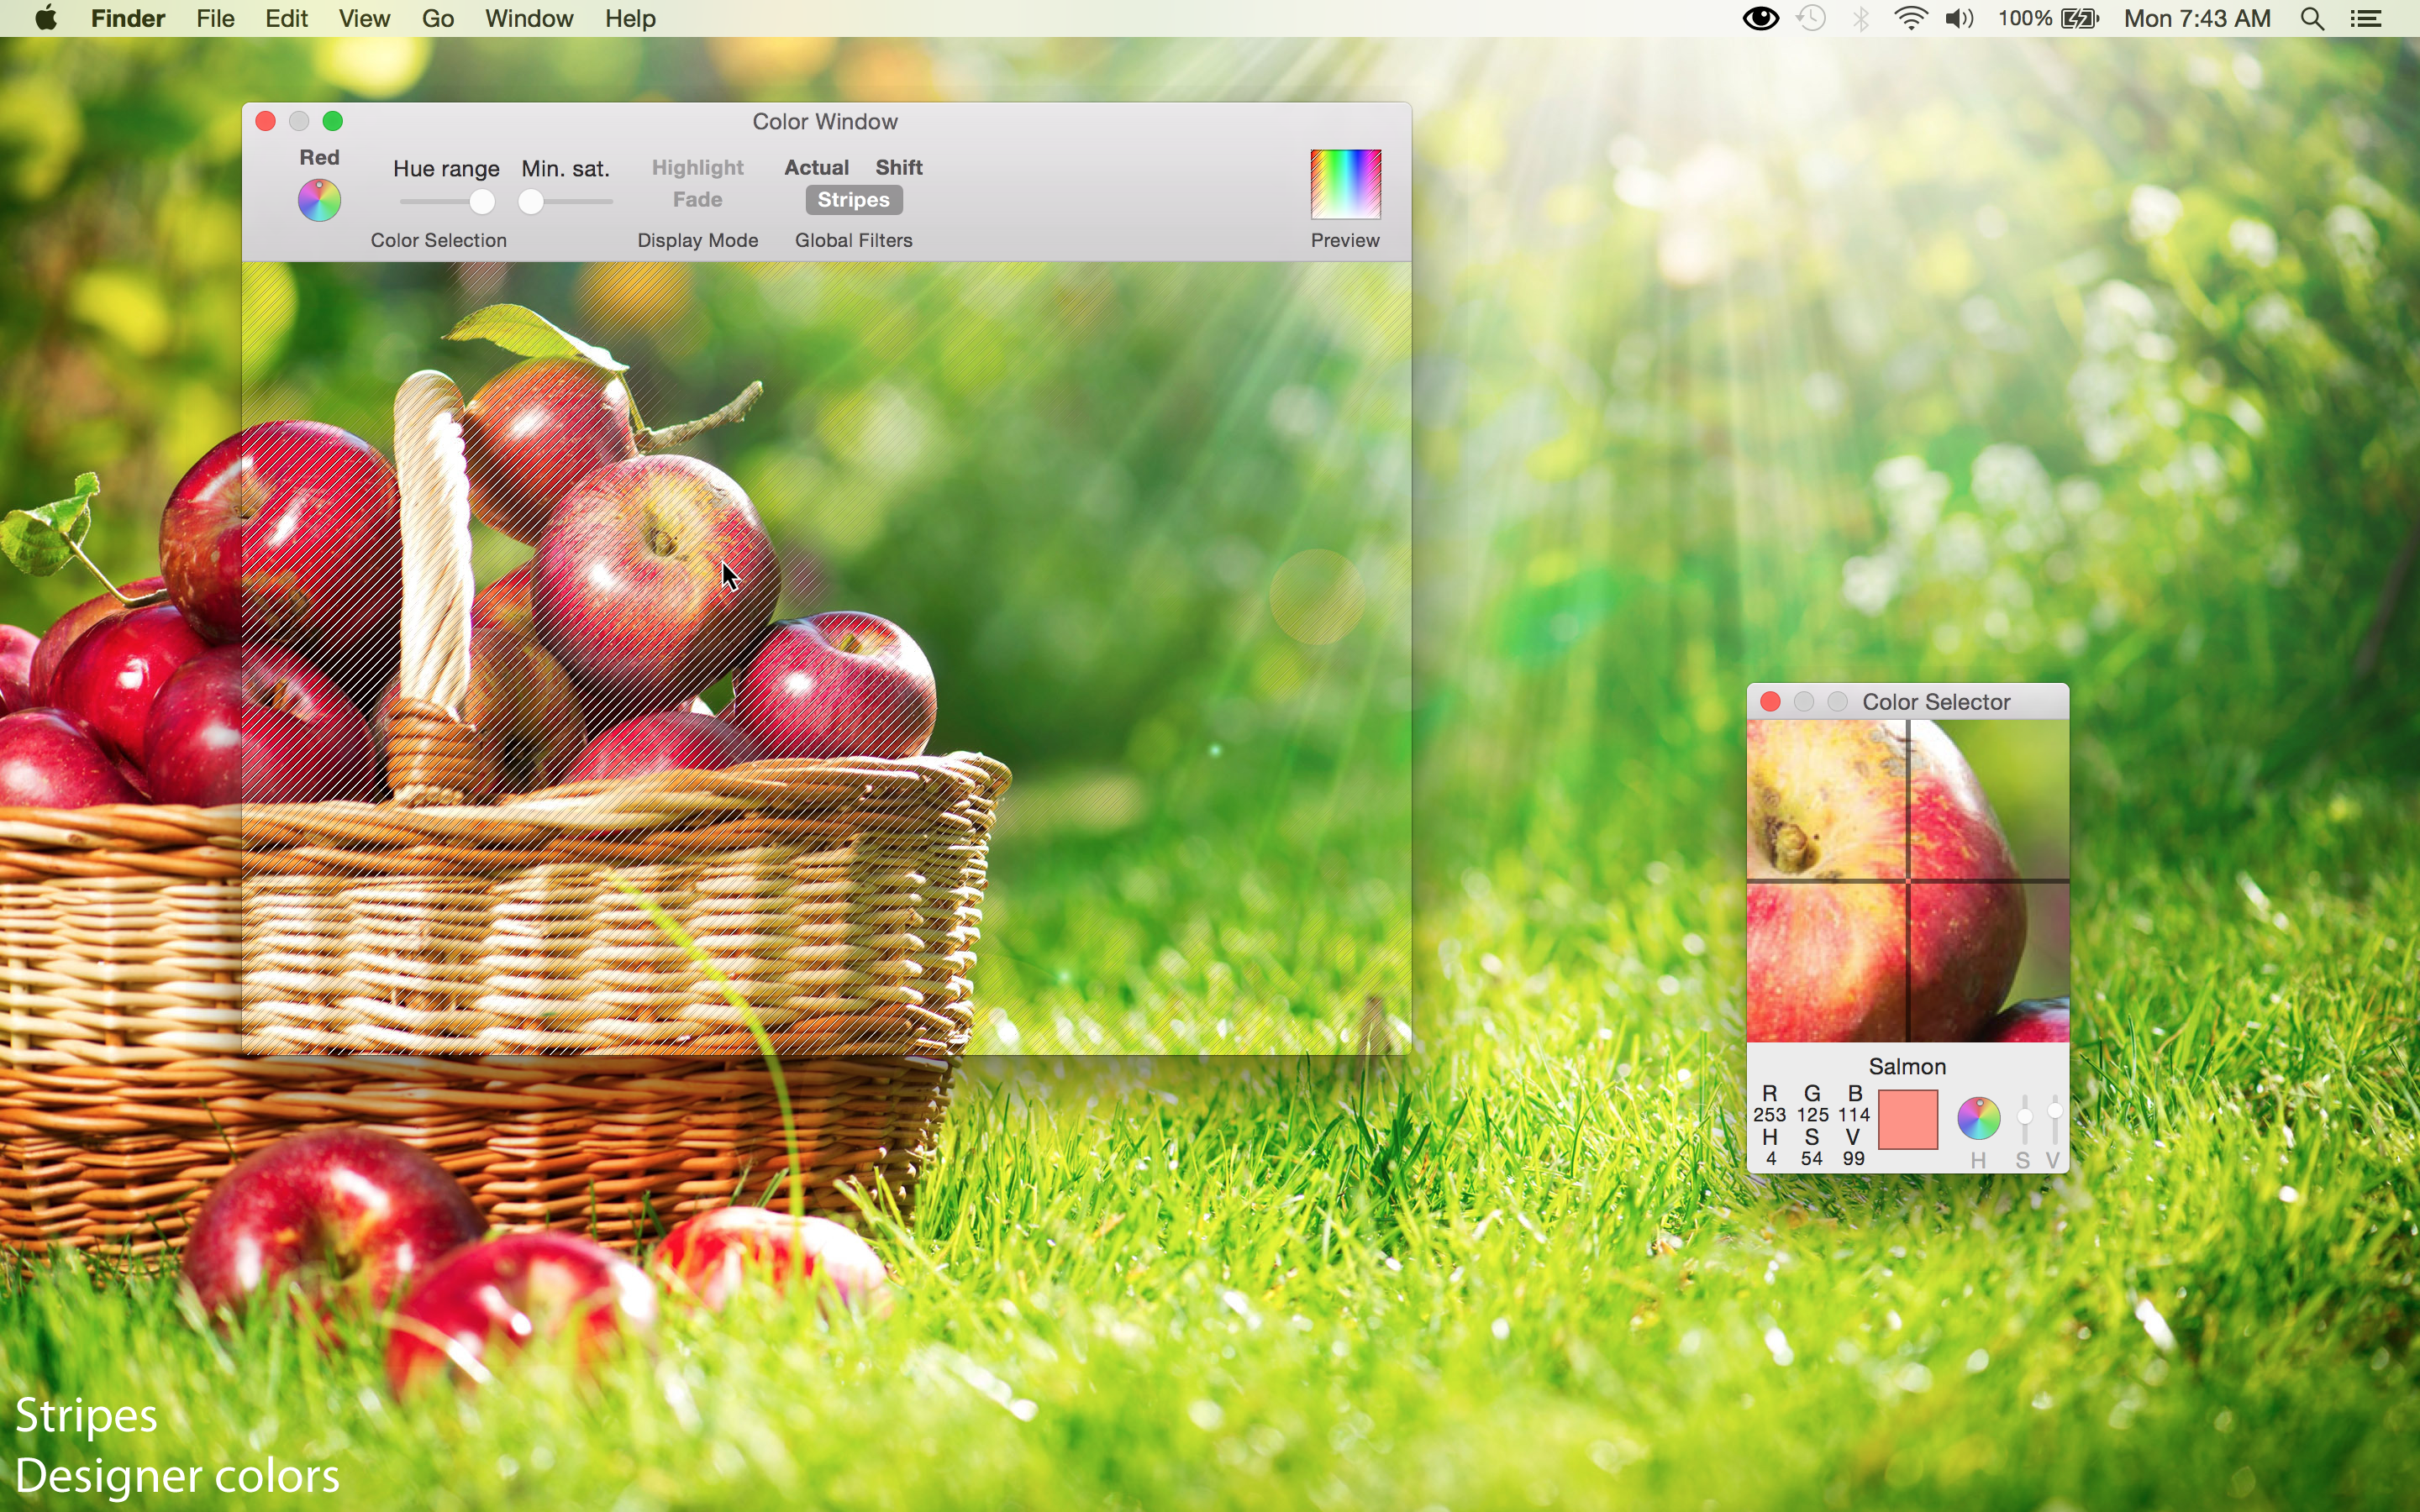The image size is (2420, 1512).
Task: Open the Help menu
Action: pos(630,18)
